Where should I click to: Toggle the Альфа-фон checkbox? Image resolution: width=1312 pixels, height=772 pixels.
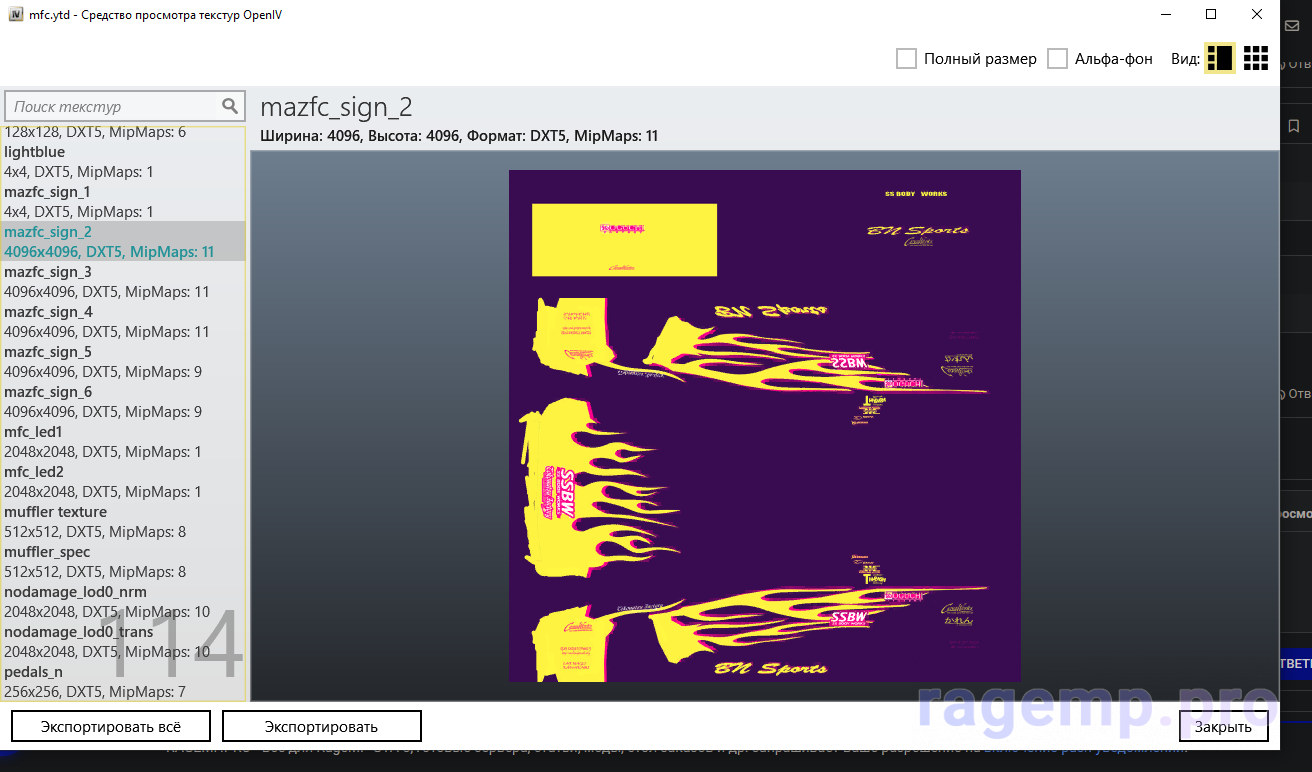(1057, 59)
